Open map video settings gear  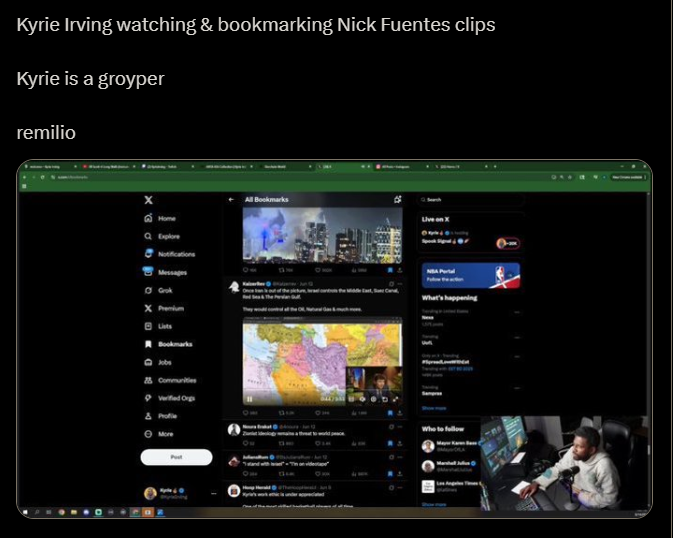pos(373,399)
